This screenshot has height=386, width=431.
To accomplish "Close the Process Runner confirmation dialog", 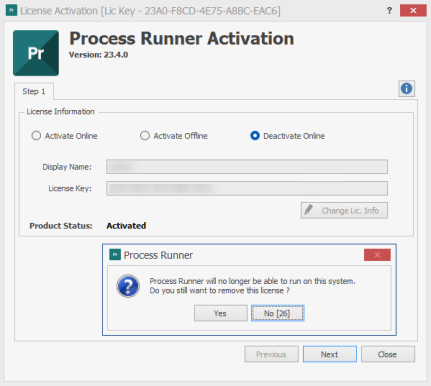I will [377, 255].
